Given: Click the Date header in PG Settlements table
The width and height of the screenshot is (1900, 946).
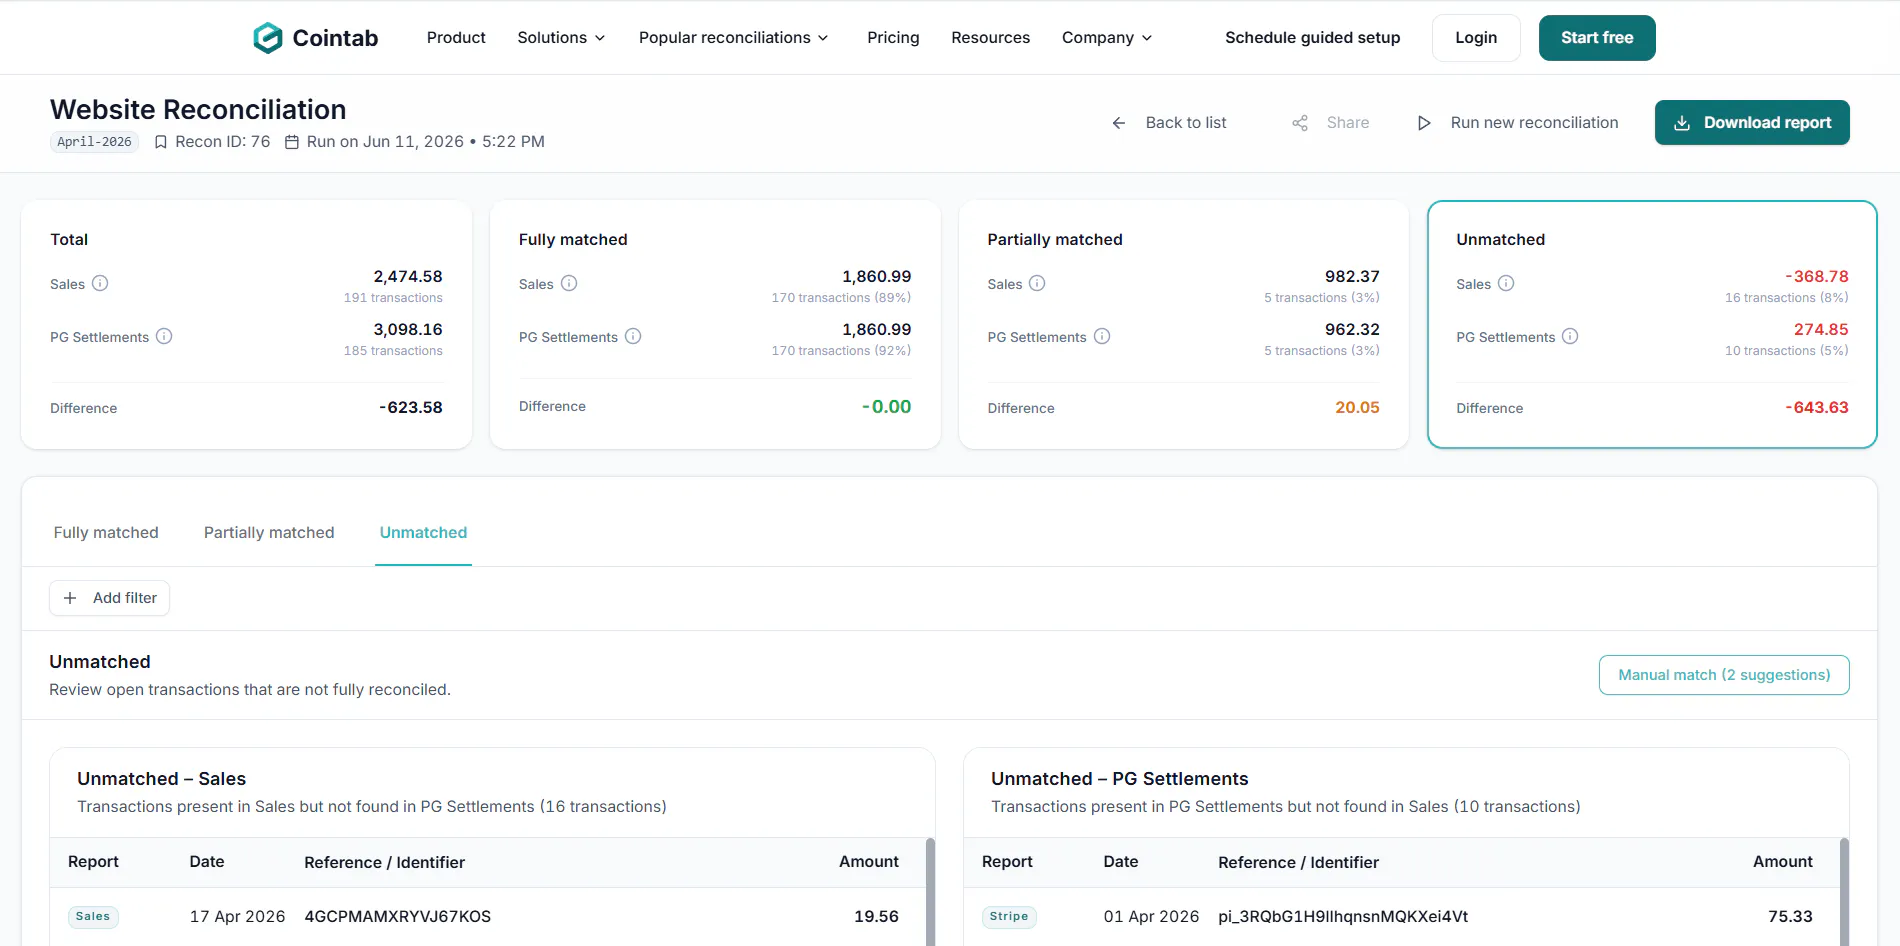Looking at the screenshot, I should click(x=1121, y=862).
